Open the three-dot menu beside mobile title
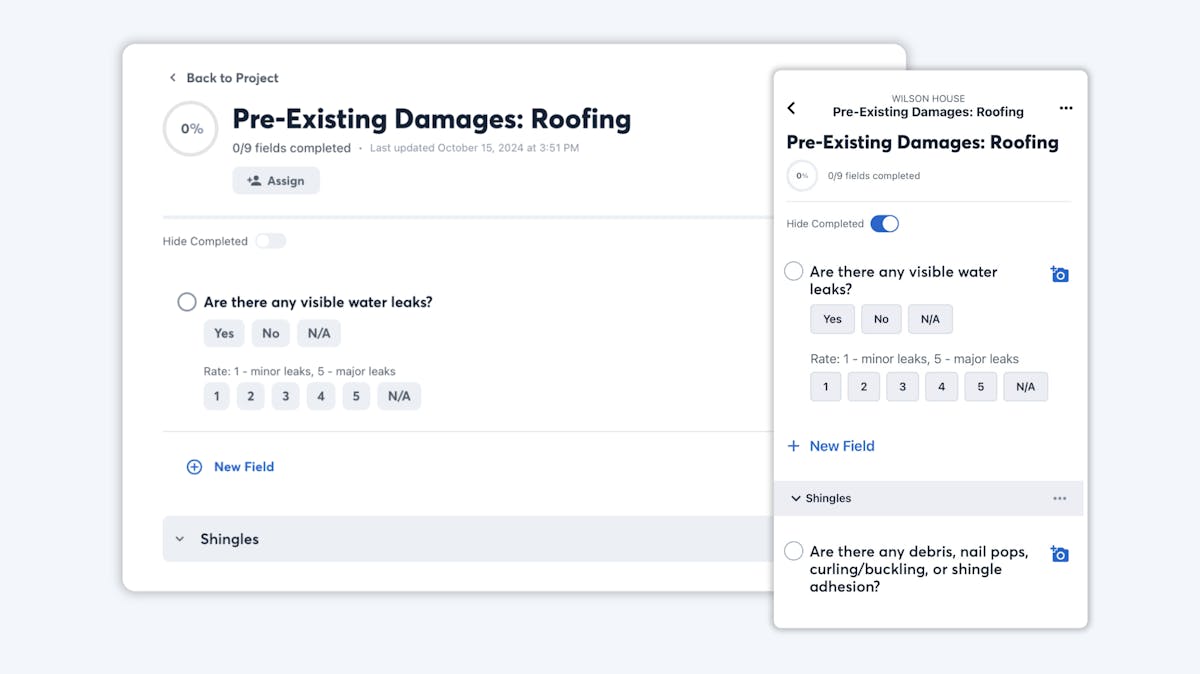The image size is (1200, 674). [x=1066, y=108]
